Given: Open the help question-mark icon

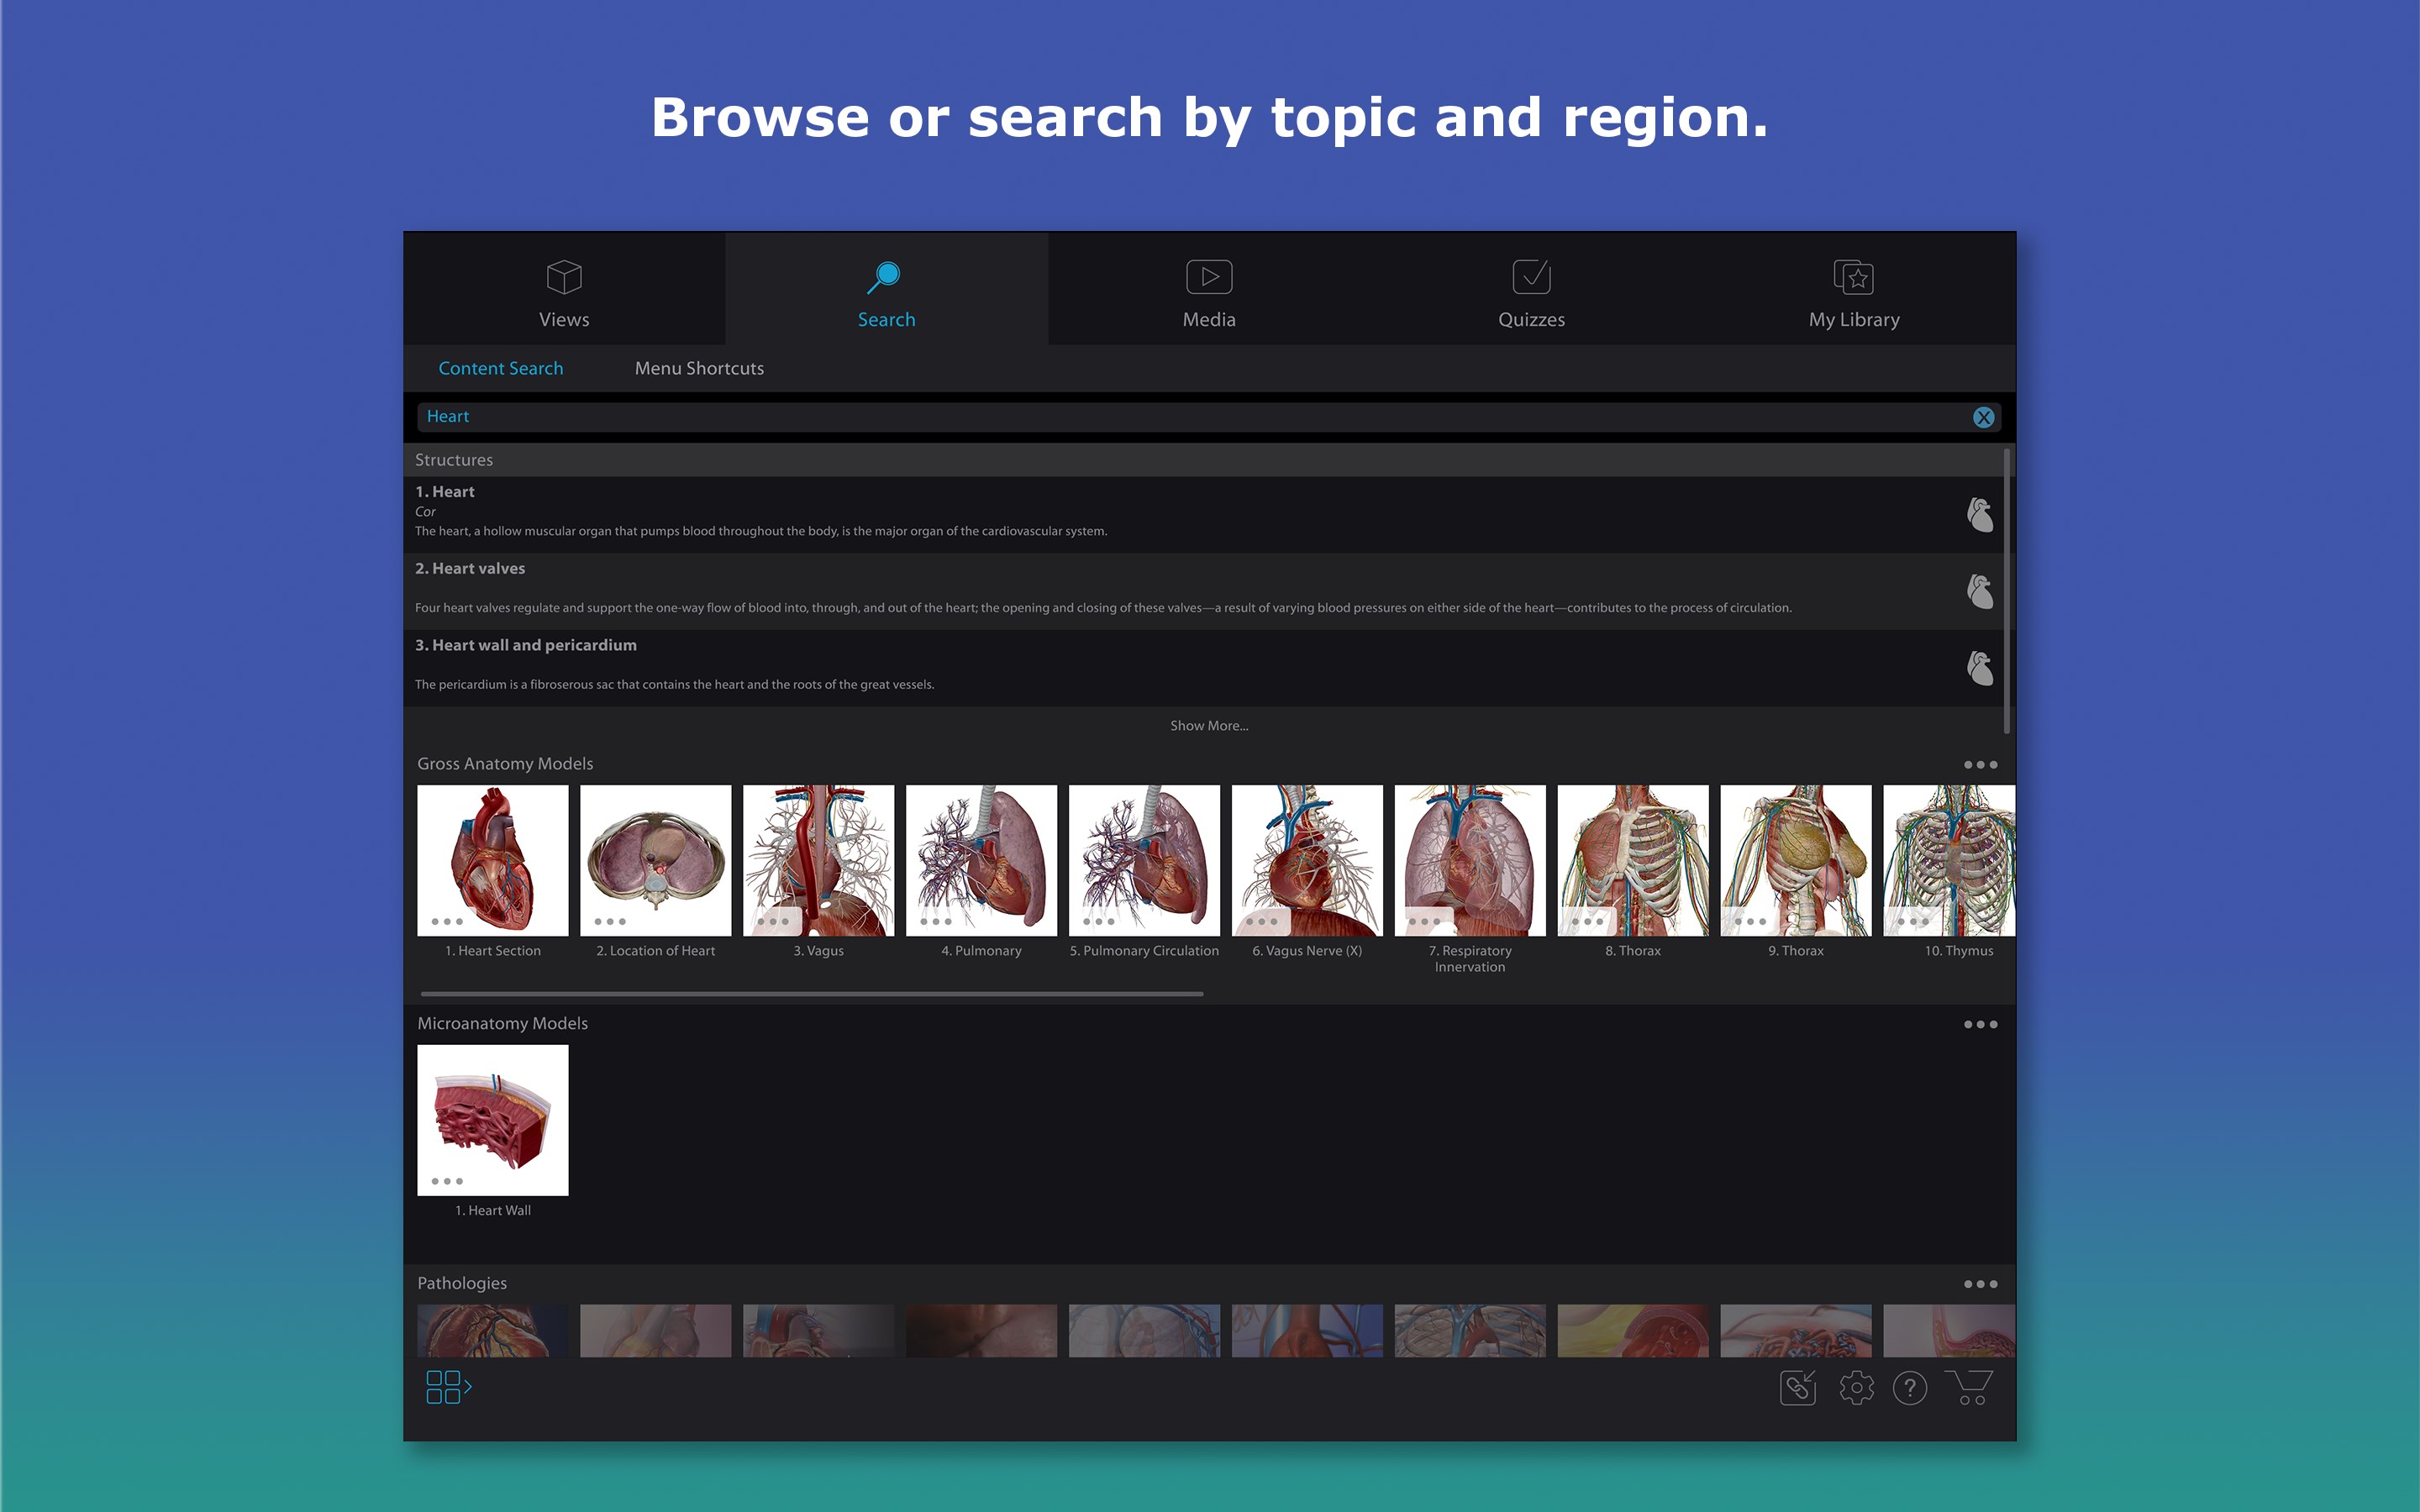Looking at the screenshot, I should click(1911, 1388).
